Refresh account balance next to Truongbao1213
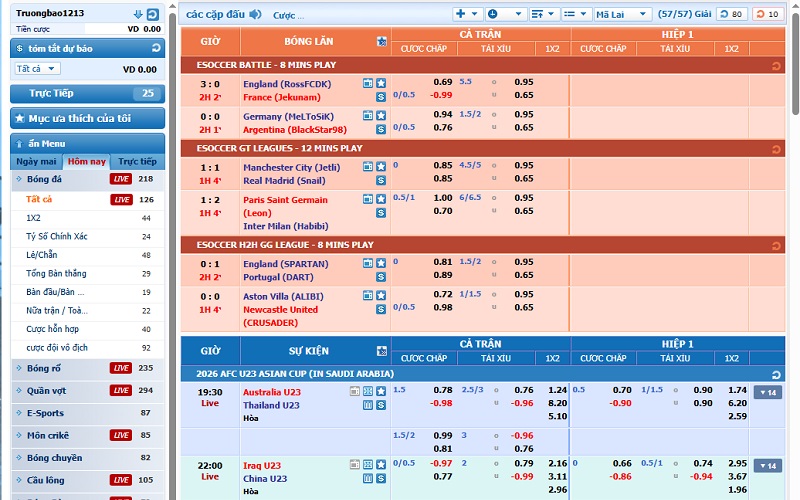800x500 pixels. (x=152, y=14)
